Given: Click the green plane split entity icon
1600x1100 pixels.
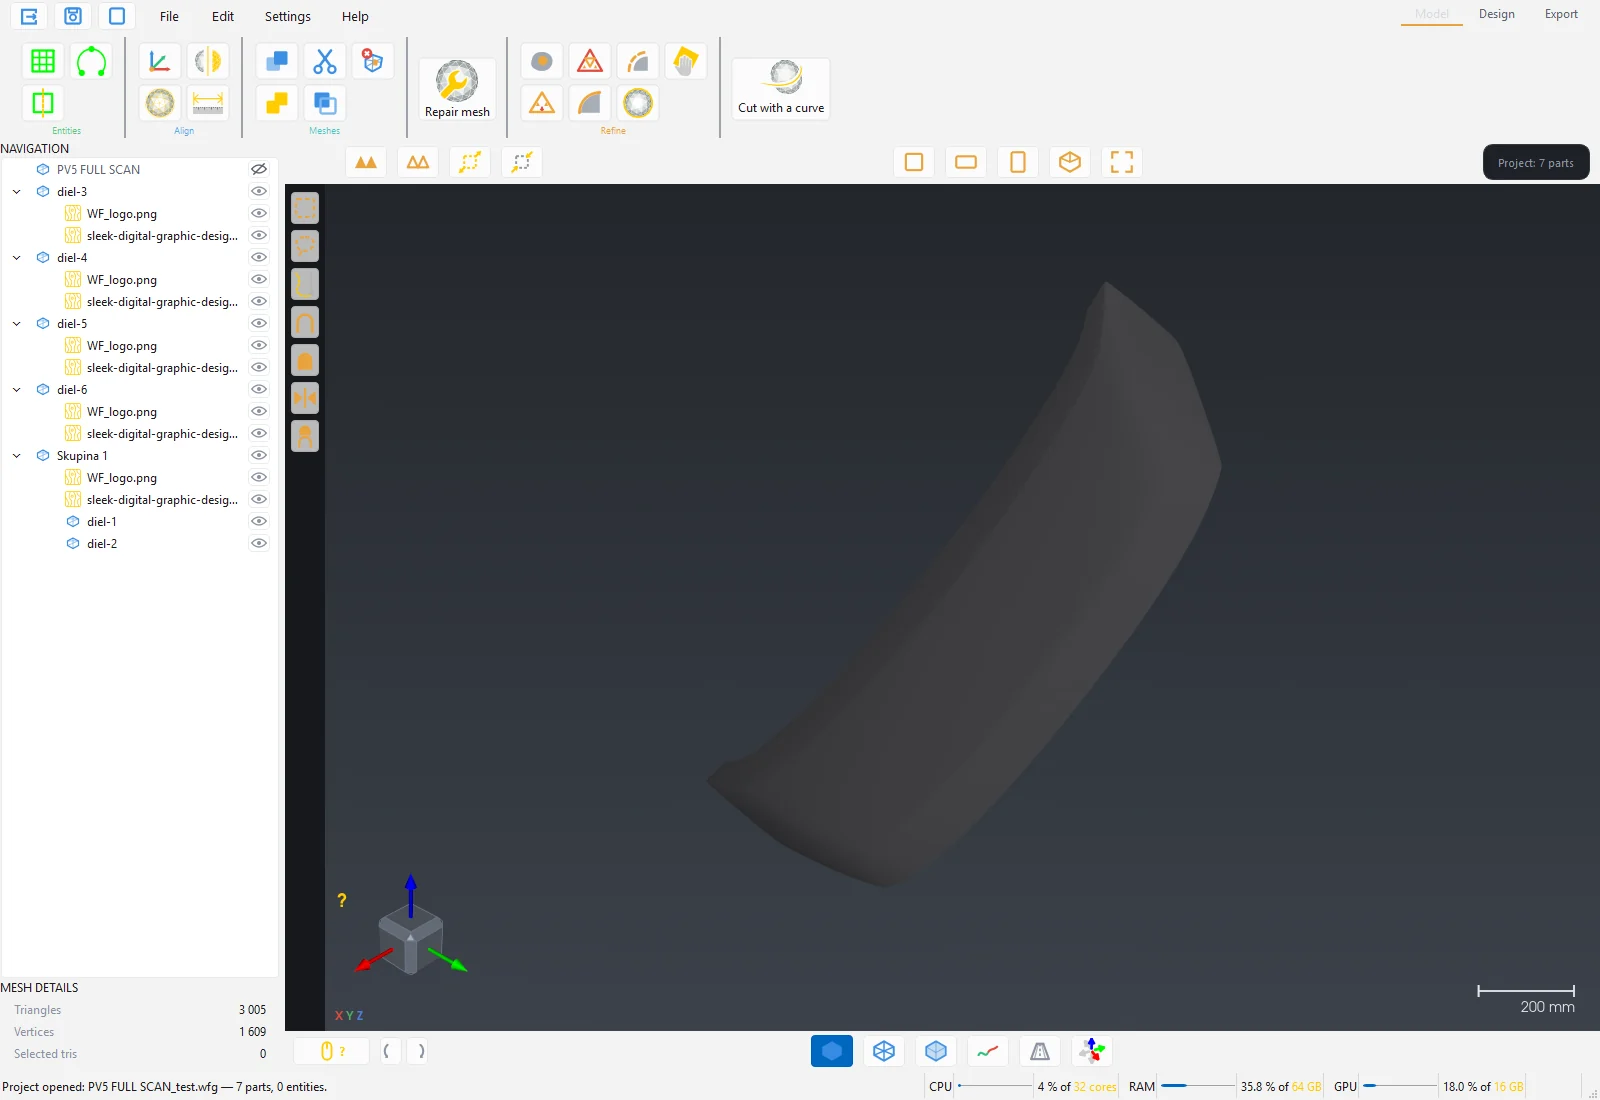Looking at the screenshot, I should [x=43, y=103].
